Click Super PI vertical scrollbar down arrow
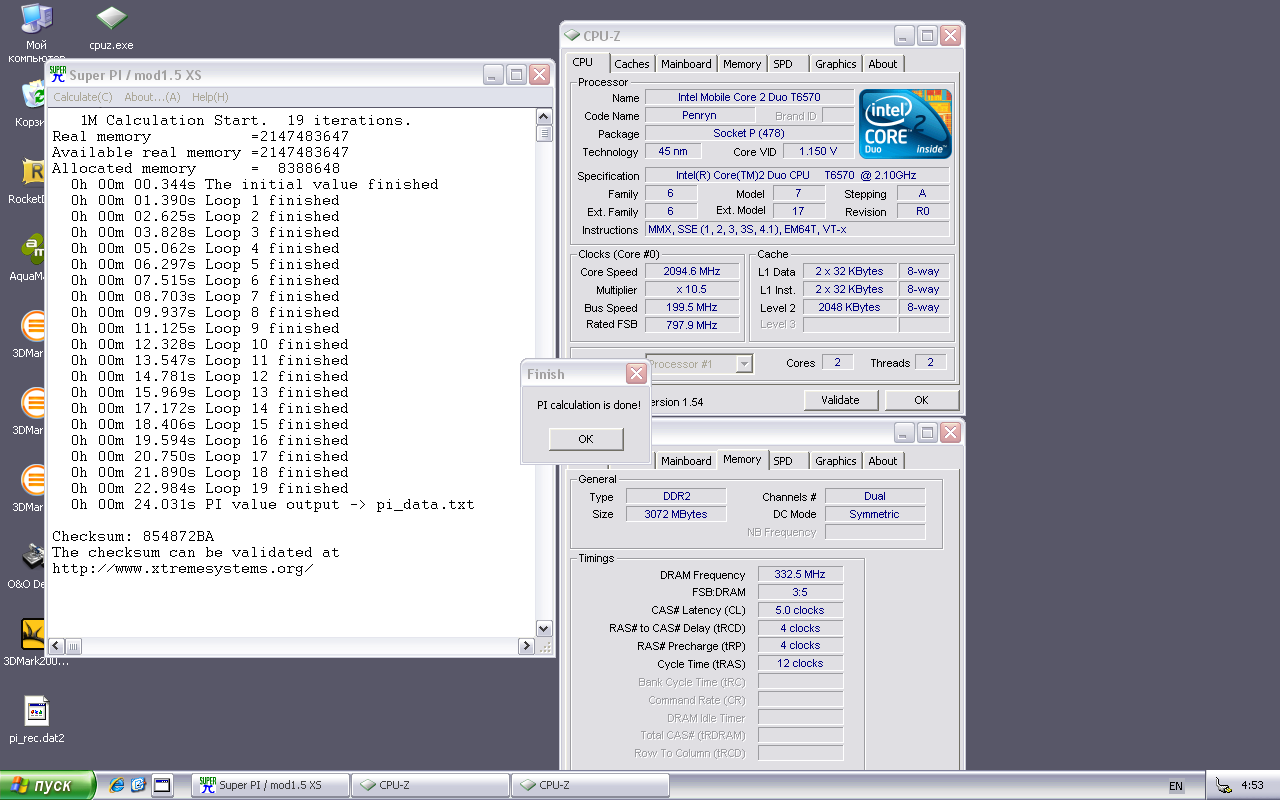Viewport: 1280px width, 800px height. pos(544,629)
